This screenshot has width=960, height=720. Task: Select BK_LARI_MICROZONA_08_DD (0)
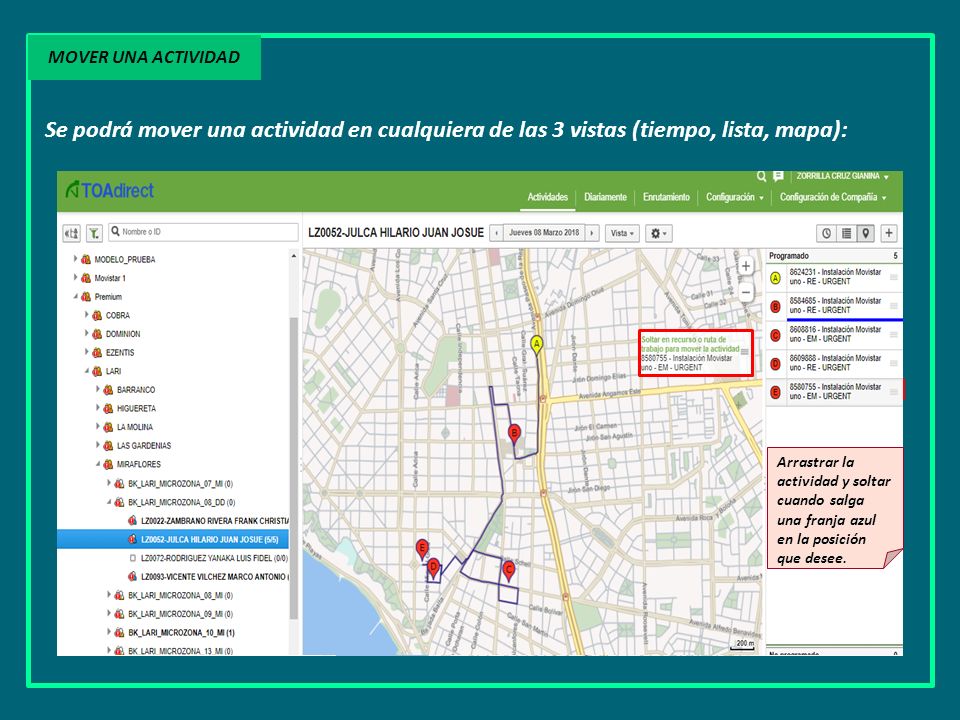pos(182,502)
